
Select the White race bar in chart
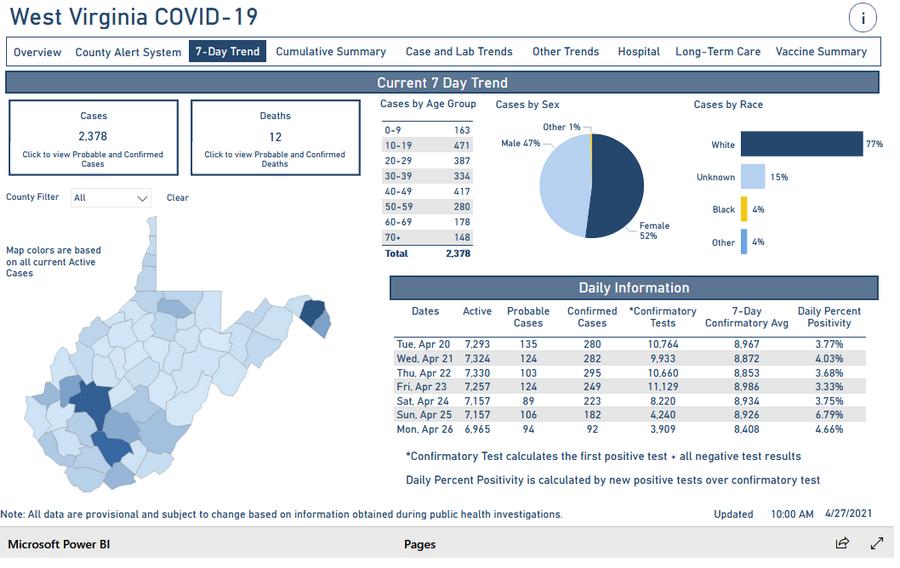pyautogui.click(x=801, y=144)
